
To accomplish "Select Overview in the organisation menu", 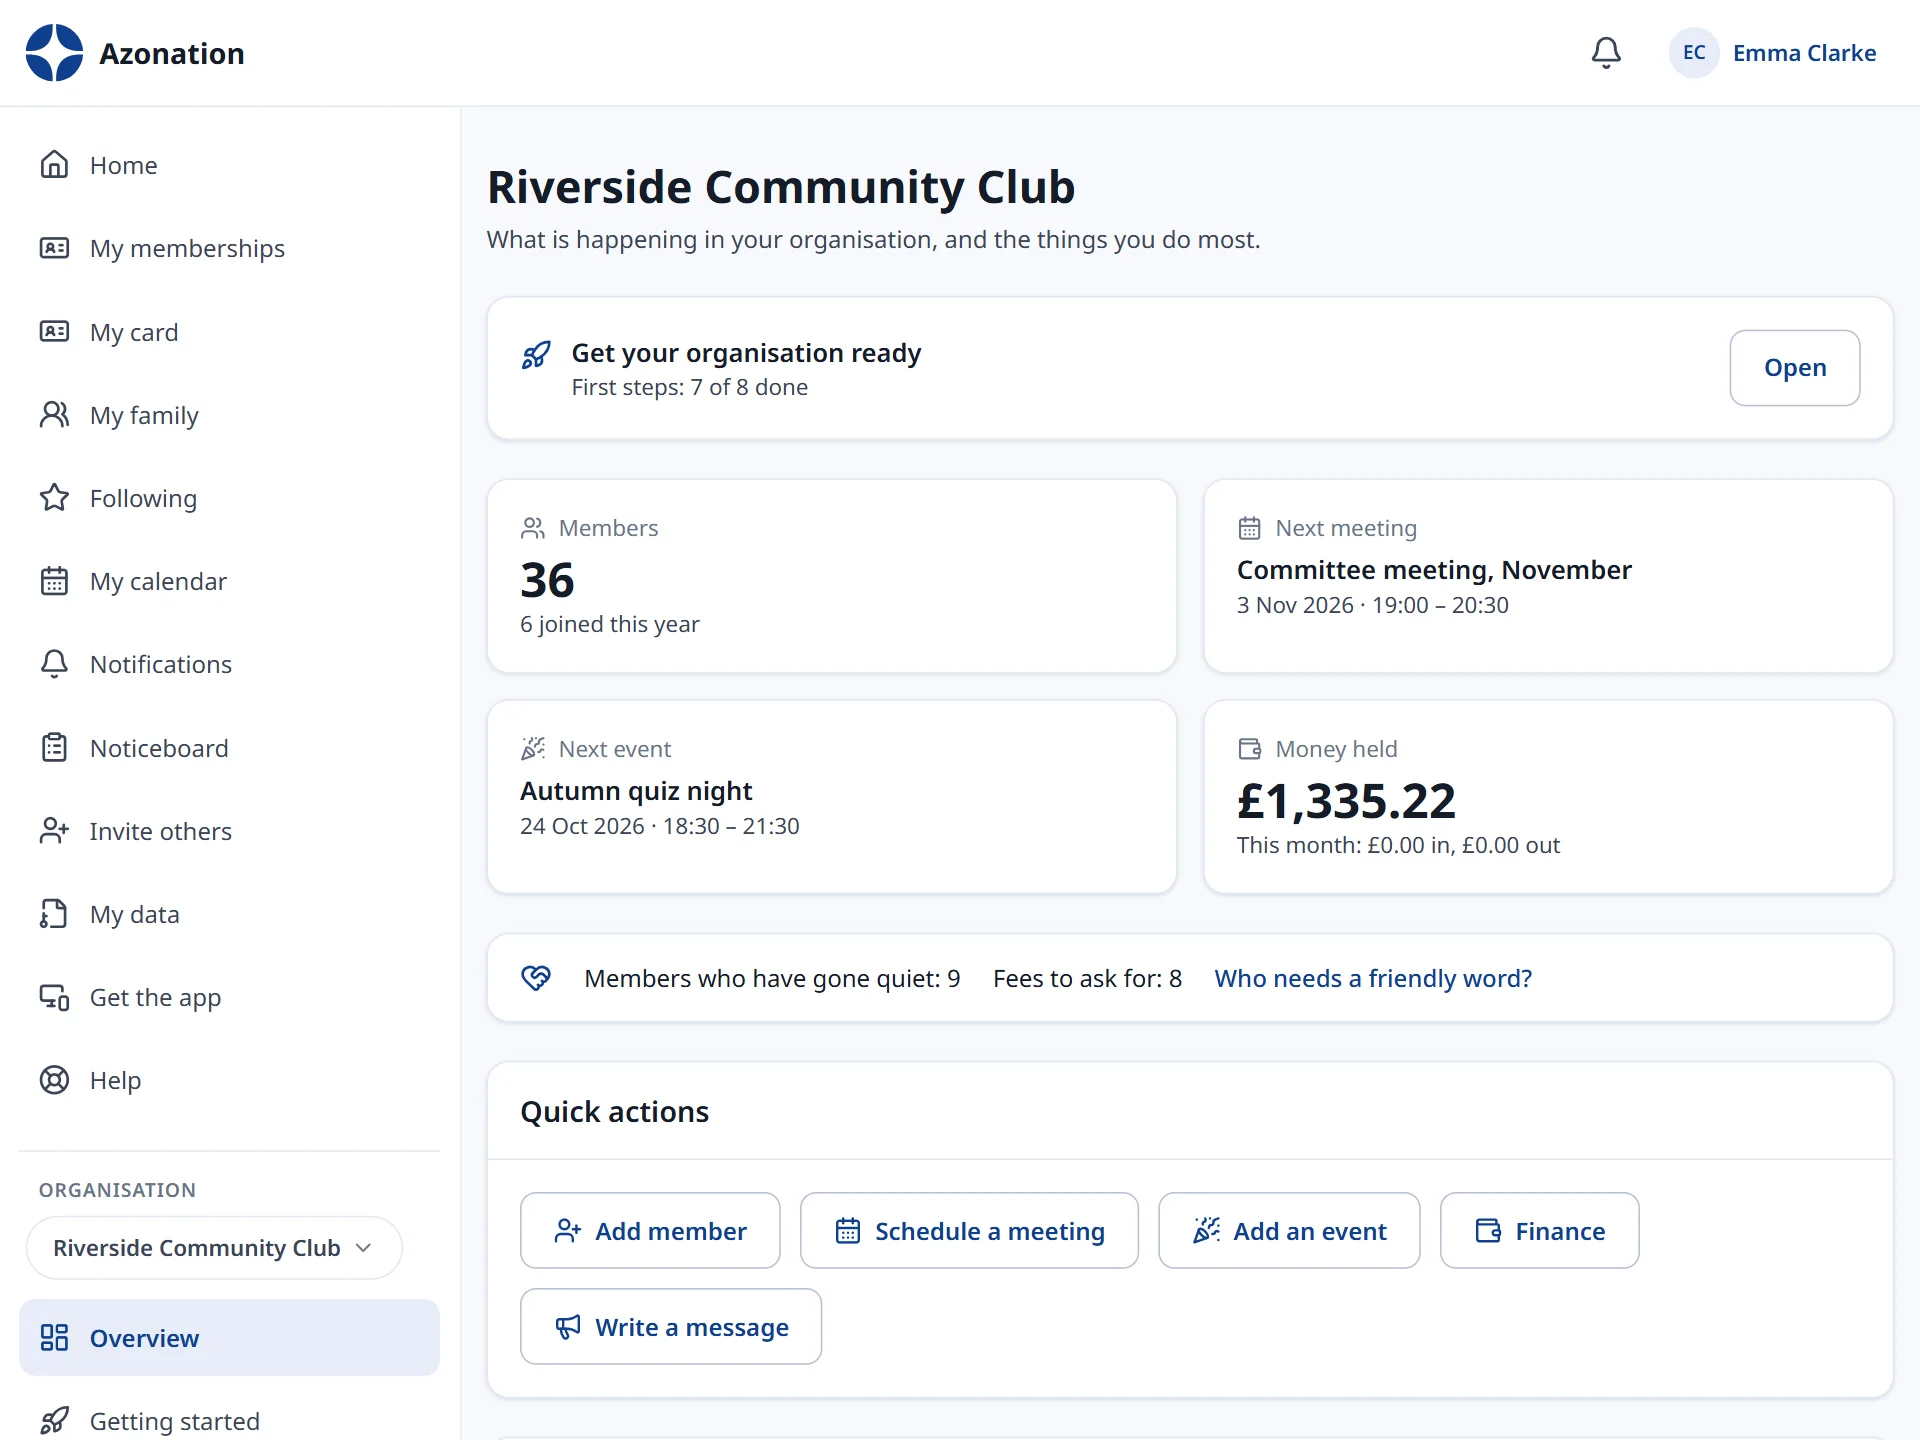I will (229, 1338).
